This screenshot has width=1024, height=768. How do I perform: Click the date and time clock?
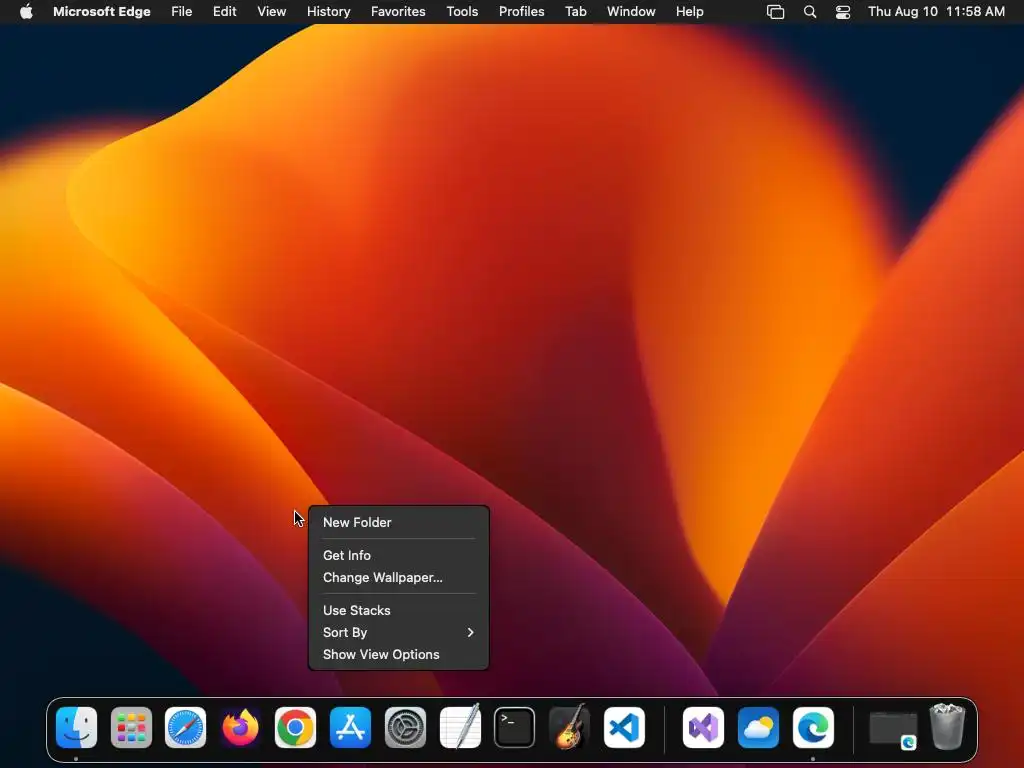tap(936, 11)
